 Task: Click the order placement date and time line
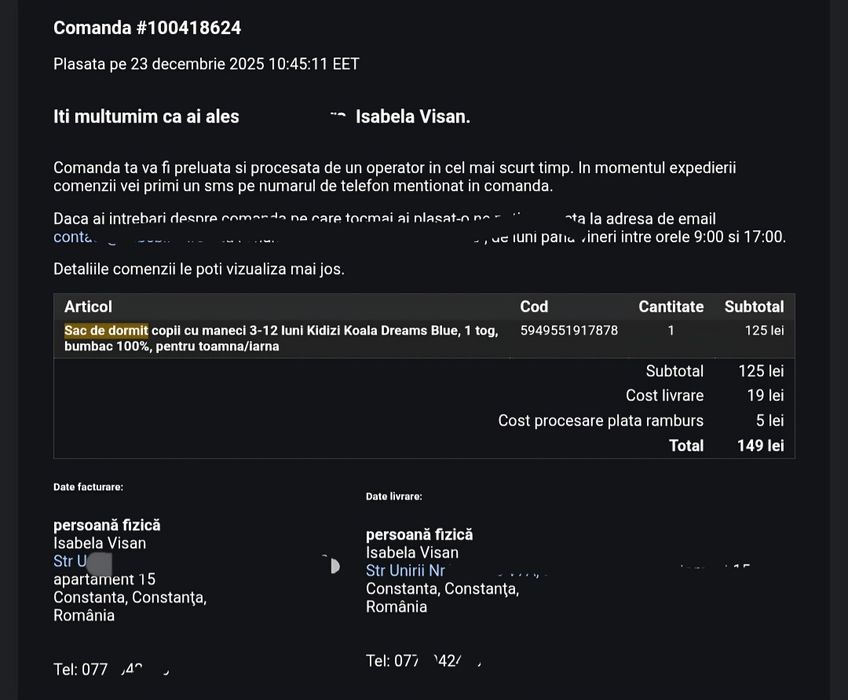click(206, 64)
